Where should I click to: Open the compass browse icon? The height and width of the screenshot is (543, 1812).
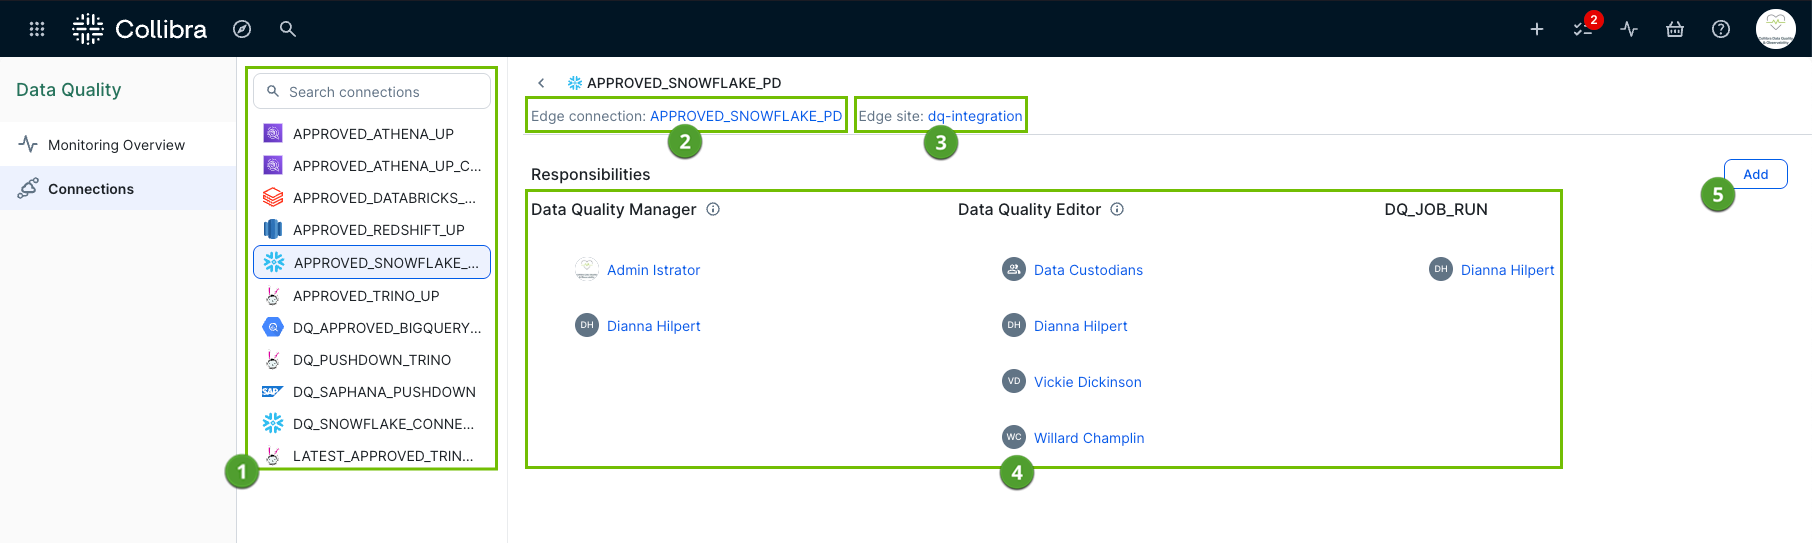pos(242,29)
